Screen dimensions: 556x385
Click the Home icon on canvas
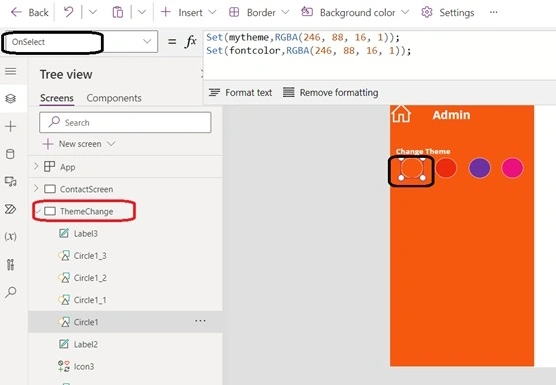(401, 113)
